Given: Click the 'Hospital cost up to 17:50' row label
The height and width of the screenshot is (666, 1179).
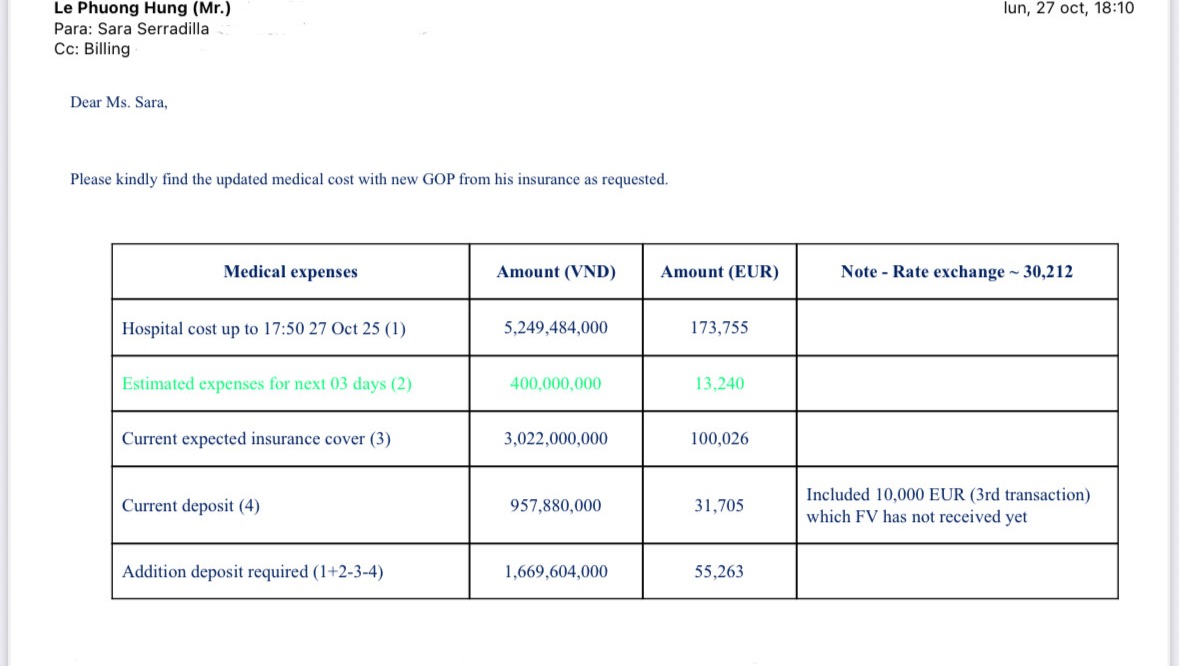Looking at the screenshot, I should 264,328.
